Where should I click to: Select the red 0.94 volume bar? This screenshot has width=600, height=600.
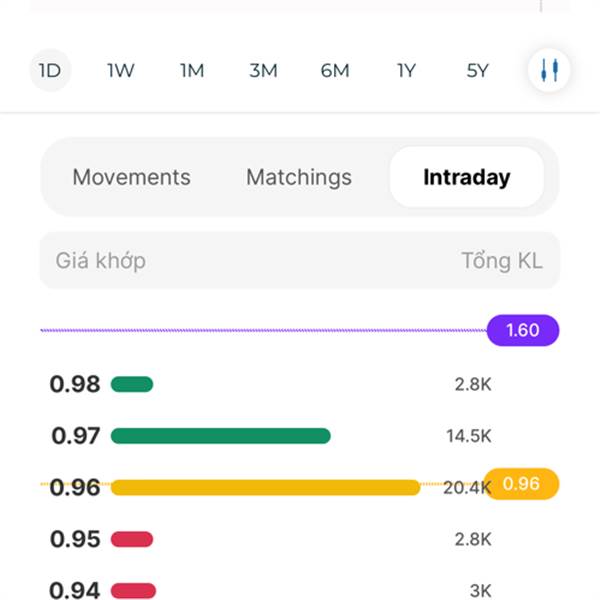point(134,590)
